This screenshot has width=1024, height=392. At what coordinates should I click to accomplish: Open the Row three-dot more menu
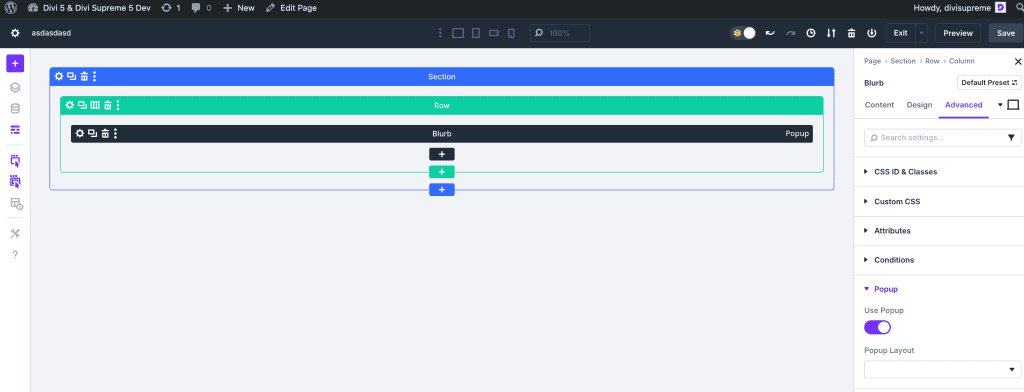tap(118, 105)
